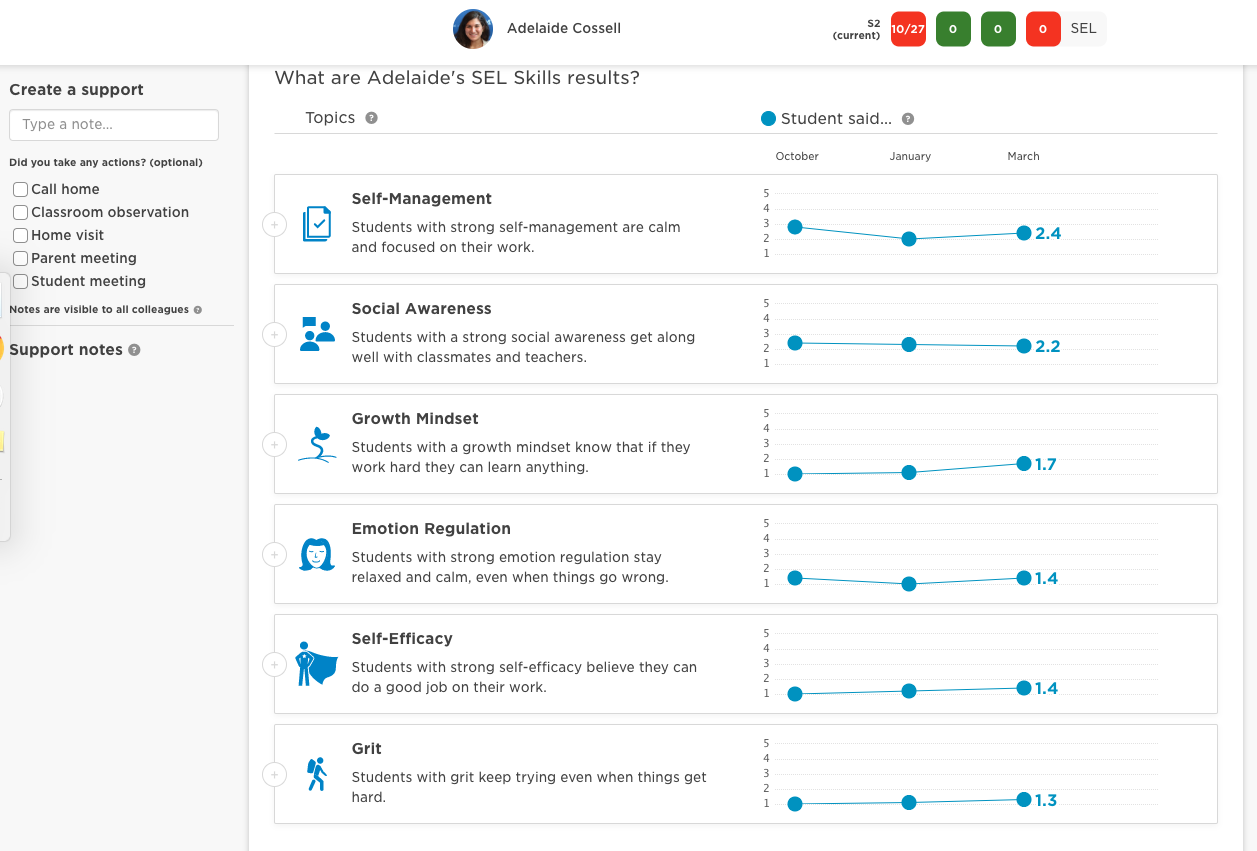
Task: Click the Self-Management score 2.4
Action: (x=1048, y=234)
